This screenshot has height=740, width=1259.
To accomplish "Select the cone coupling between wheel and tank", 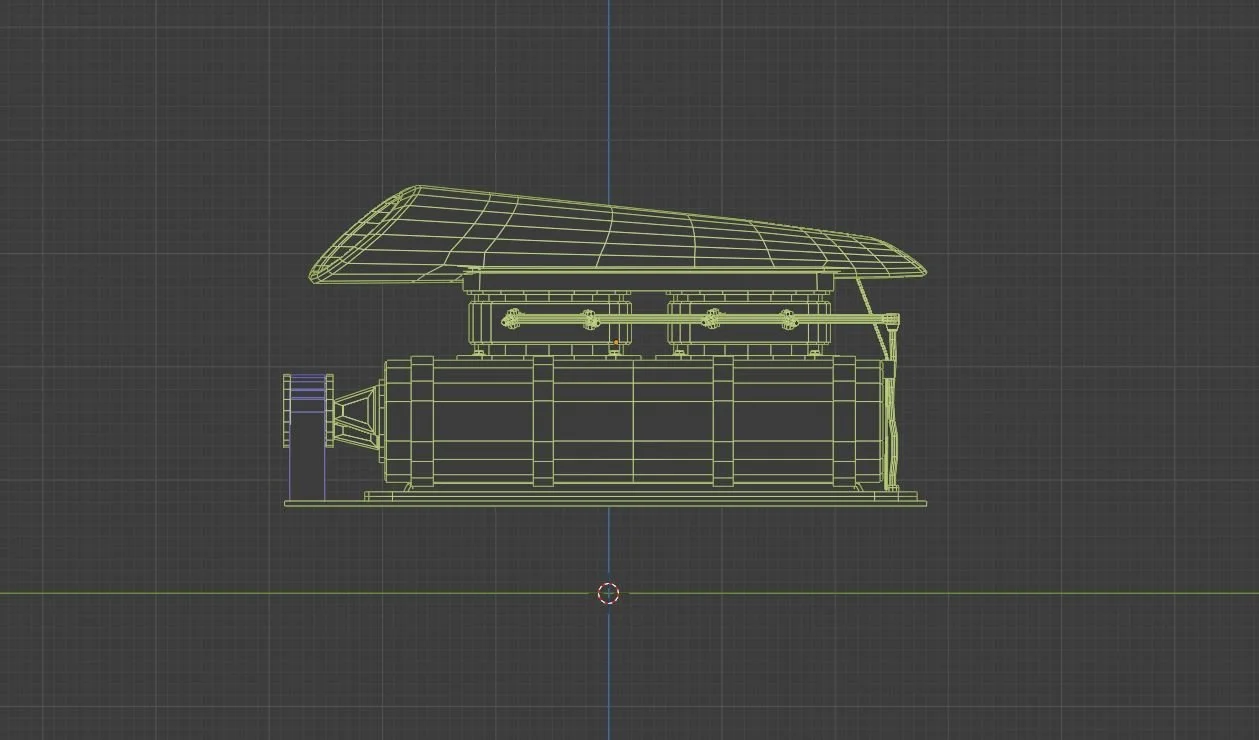I will [358, 417].
